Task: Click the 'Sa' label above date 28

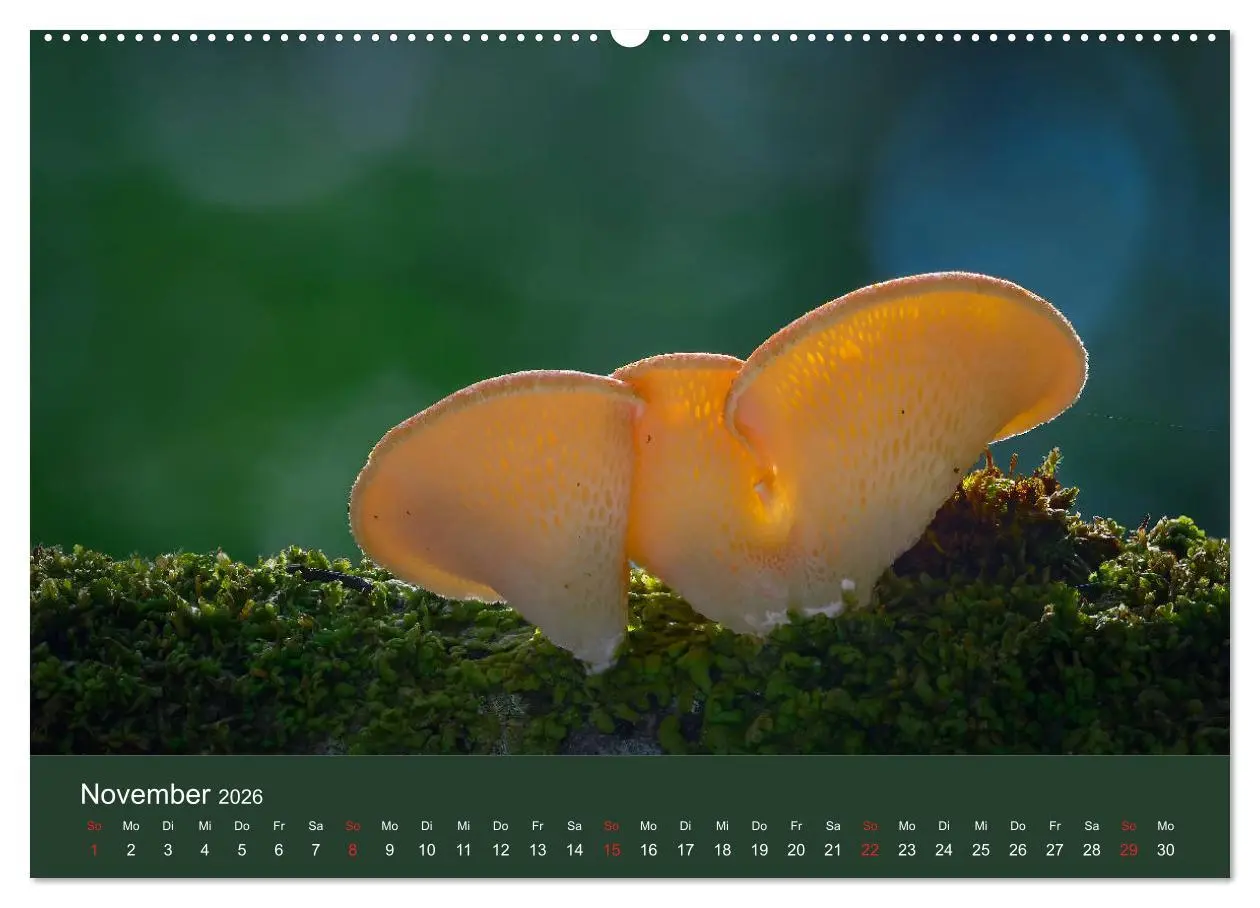Action: pyautogui.click(x=1092, y=826)
